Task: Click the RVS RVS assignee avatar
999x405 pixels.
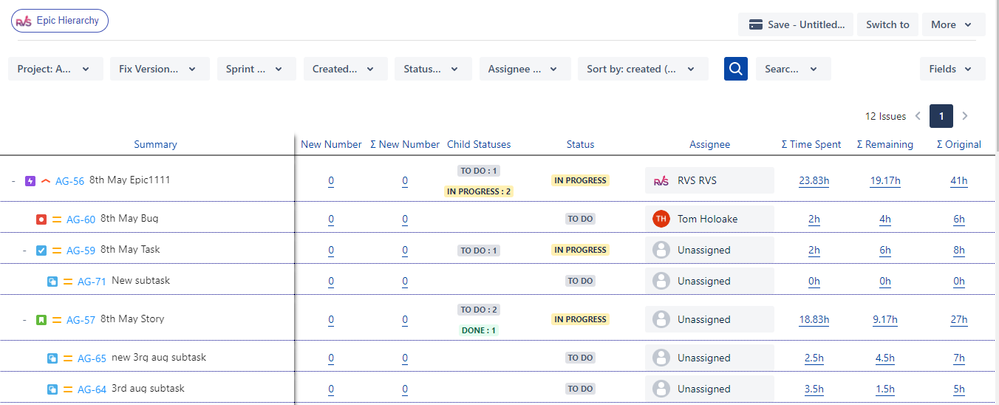Action: [x=660, y=181]
